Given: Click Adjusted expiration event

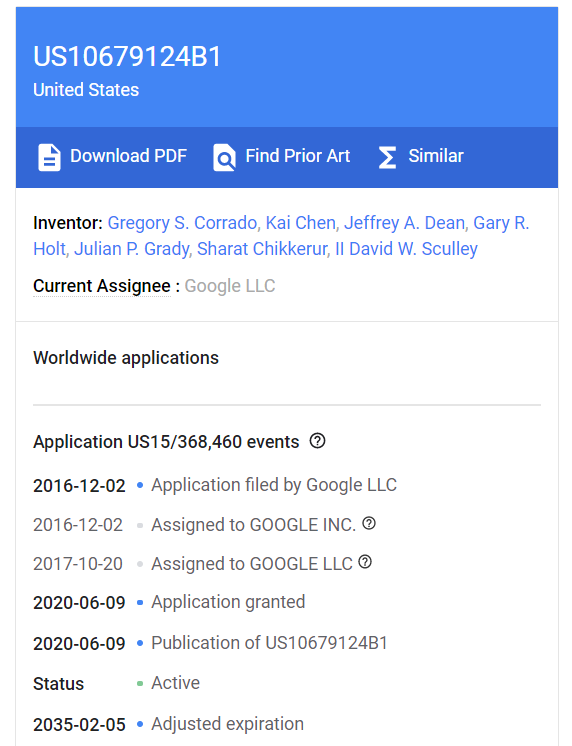Looking at the screenshot, I should pyautogui.click(x=227, y=724).
